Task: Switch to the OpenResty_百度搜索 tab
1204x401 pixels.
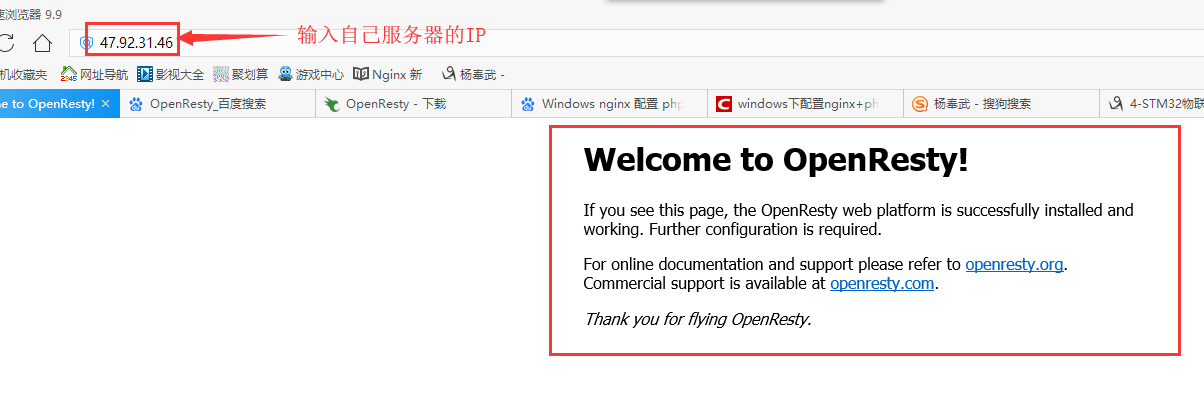Action: coord(207,104)
